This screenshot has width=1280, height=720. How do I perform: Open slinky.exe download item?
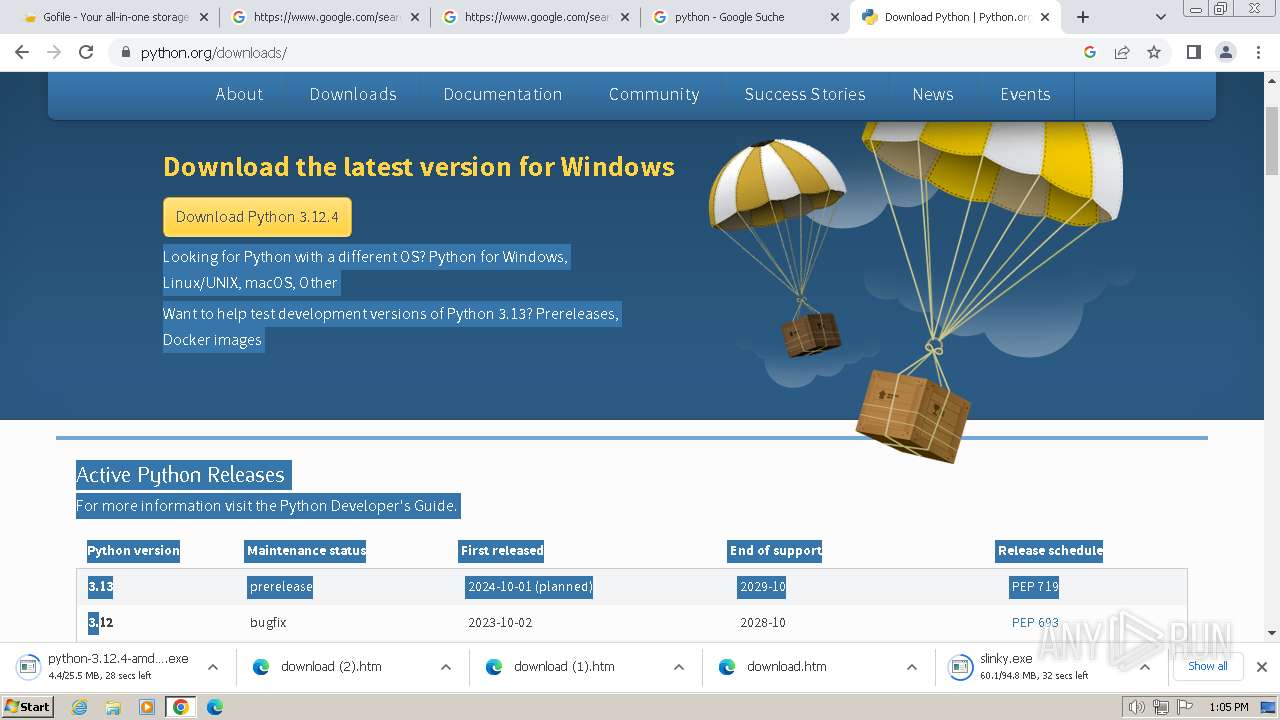[x=1037, y=667]
